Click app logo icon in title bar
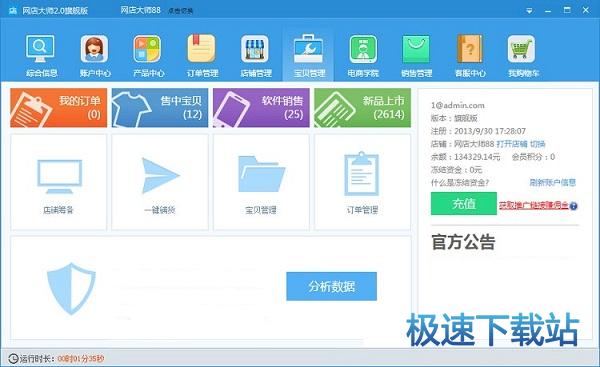 click(13, 11)
